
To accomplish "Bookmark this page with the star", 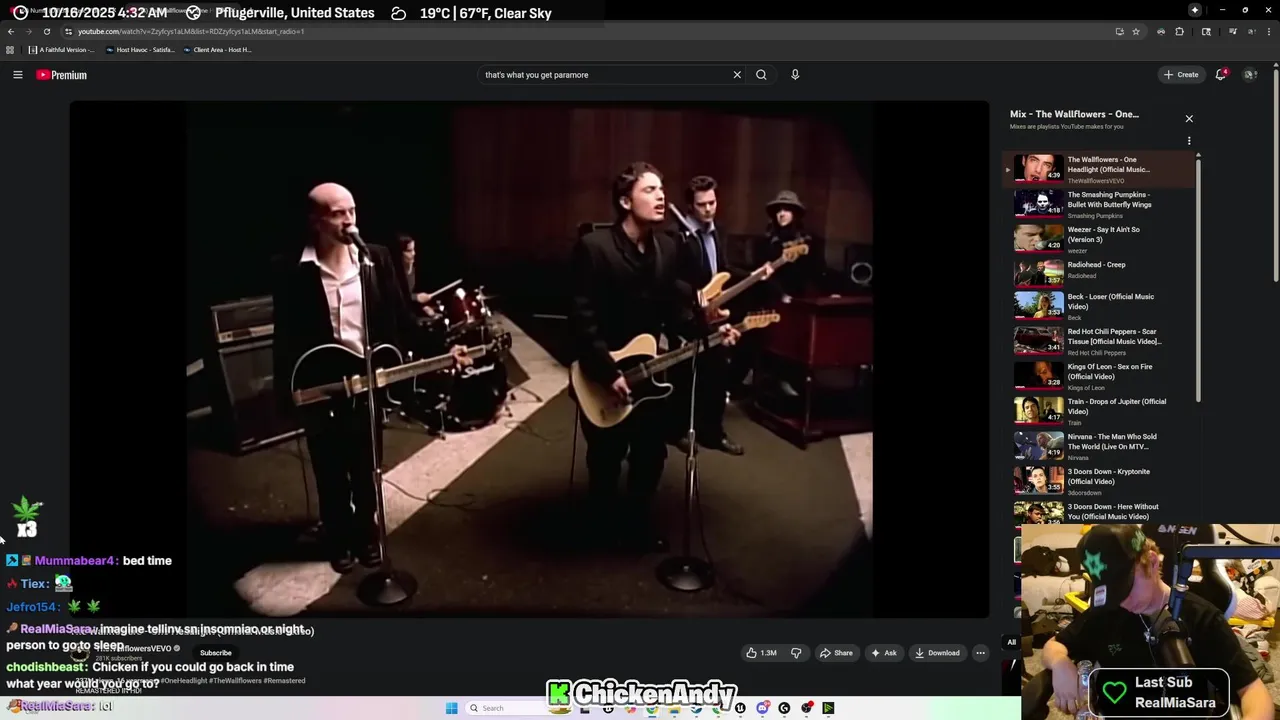I will (1136, 31).
